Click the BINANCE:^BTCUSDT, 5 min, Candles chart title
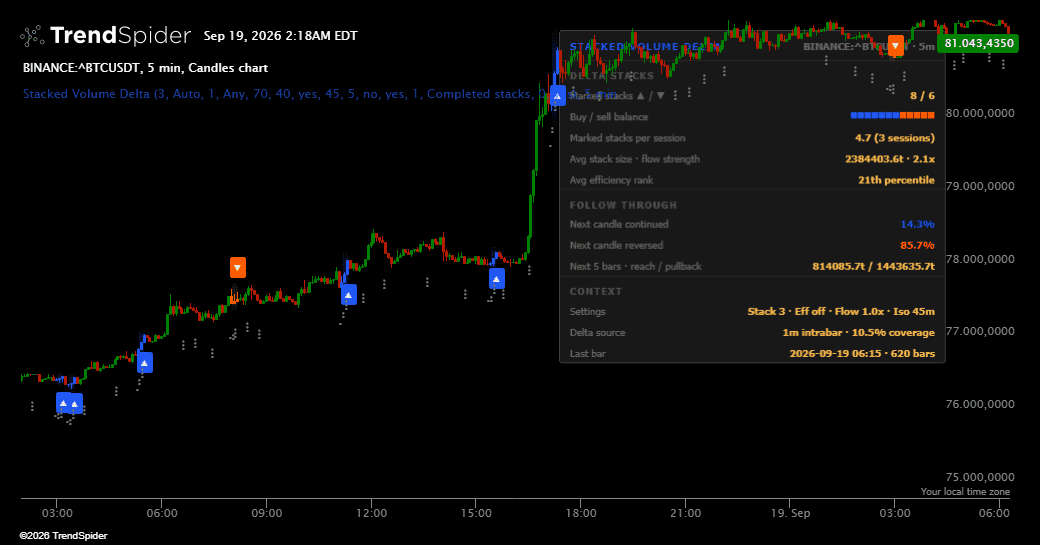This screenshot has width=1040, height=545. (x=145, y=68)
